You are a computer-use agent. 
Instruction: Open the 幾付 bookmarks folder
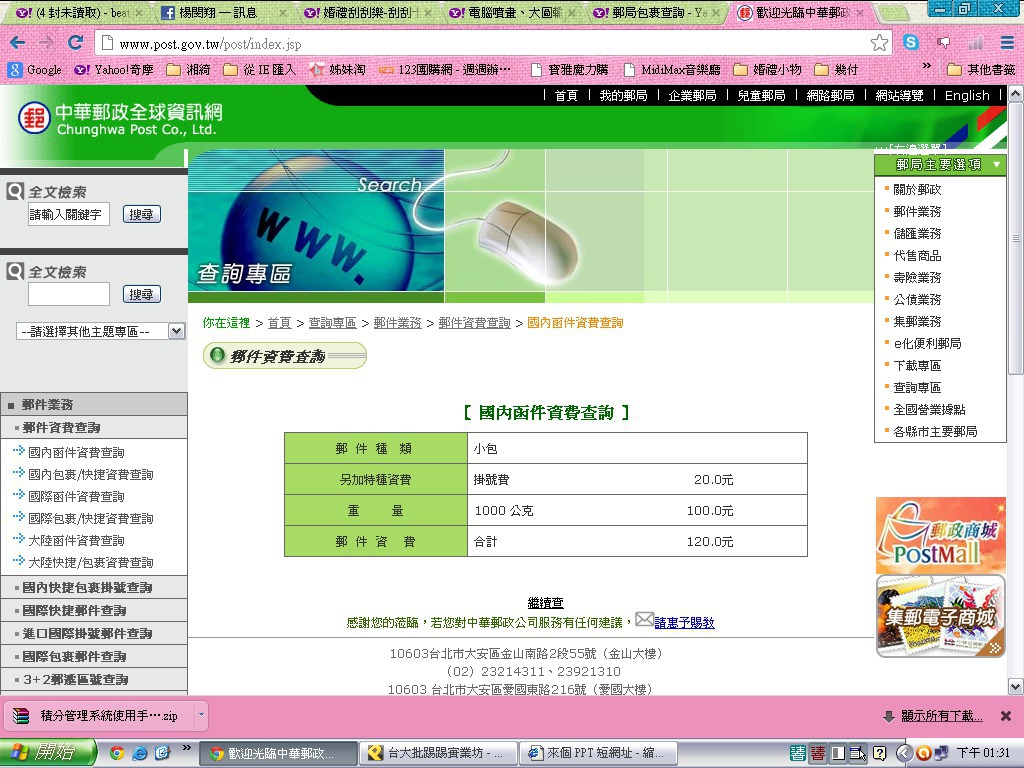pyautogui.click(x=837, y=69)
